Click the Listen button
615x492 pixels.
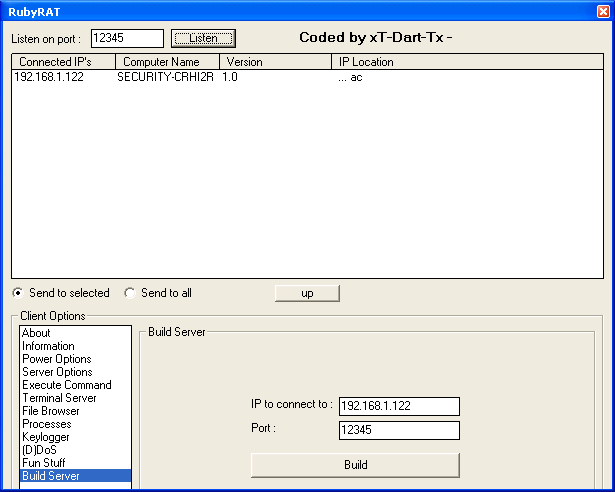[203, 38]
